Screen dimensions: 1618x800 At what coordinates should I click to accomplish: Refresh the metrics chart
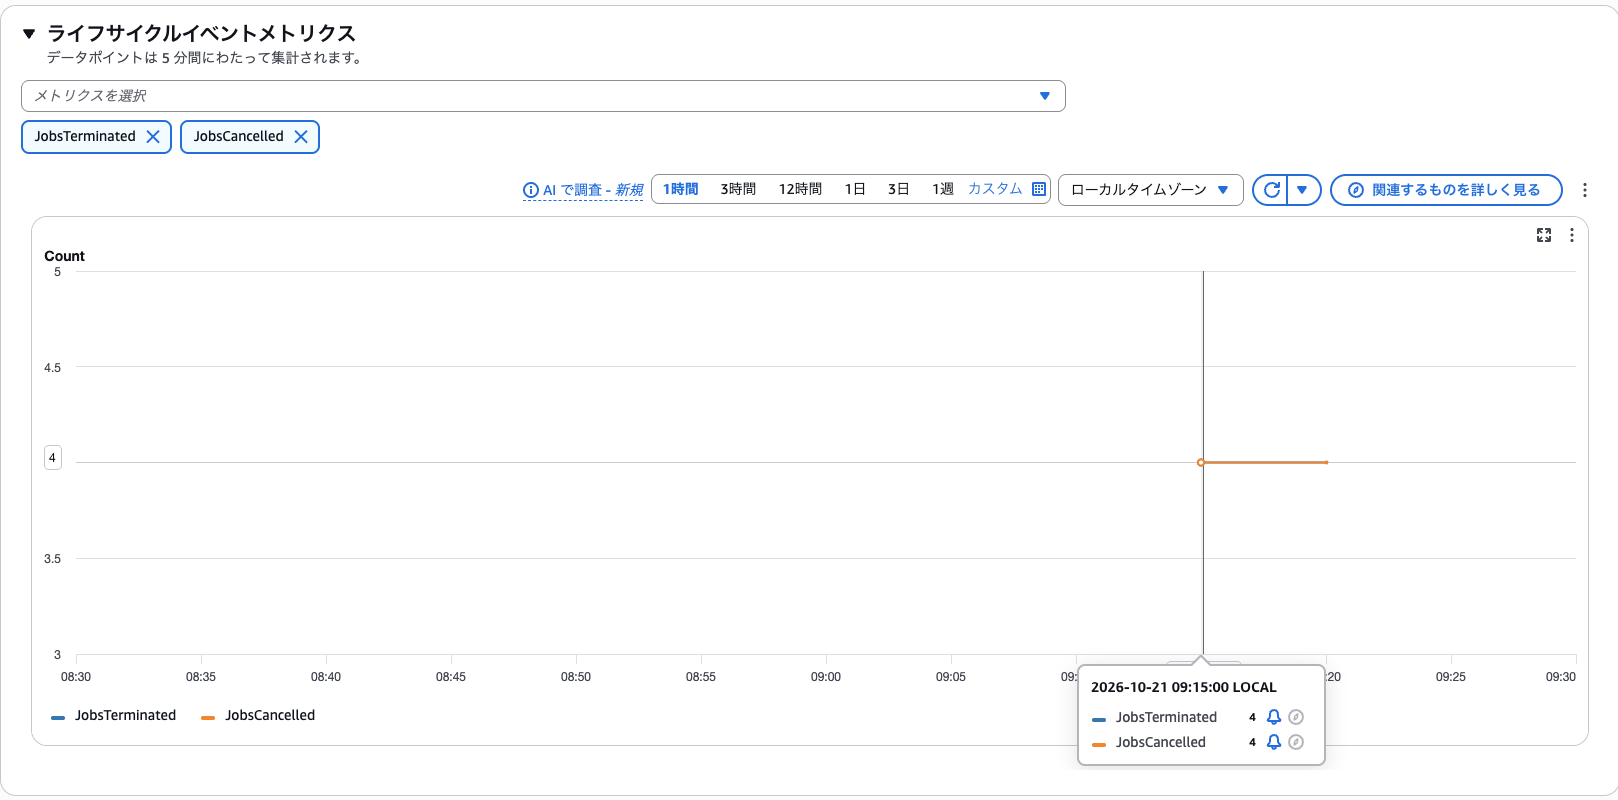point(1271,190)
